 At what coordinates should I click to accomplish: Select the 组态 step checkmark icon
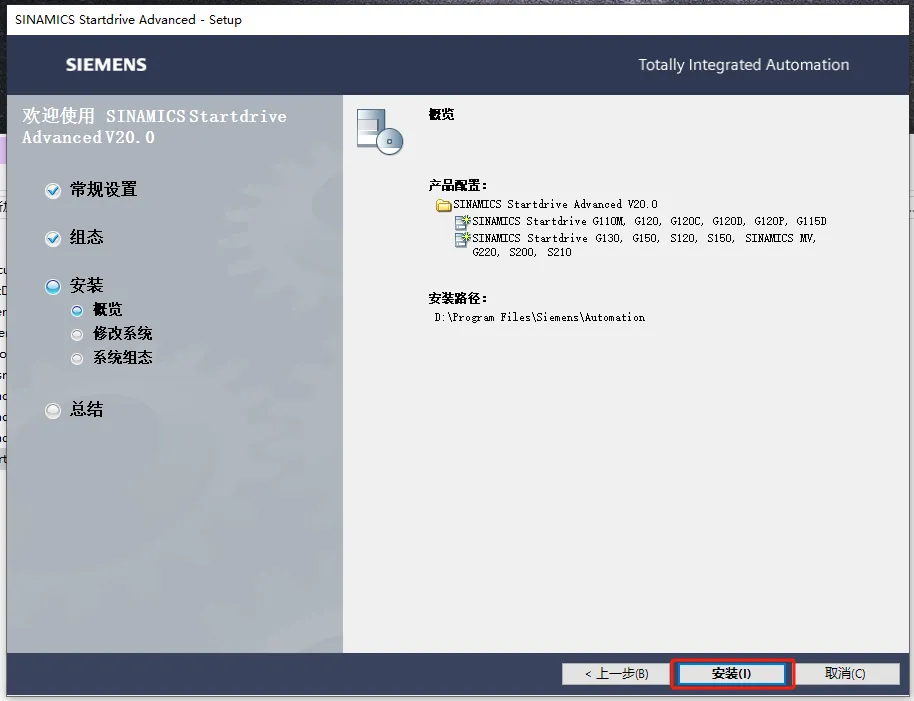[53, 238]
